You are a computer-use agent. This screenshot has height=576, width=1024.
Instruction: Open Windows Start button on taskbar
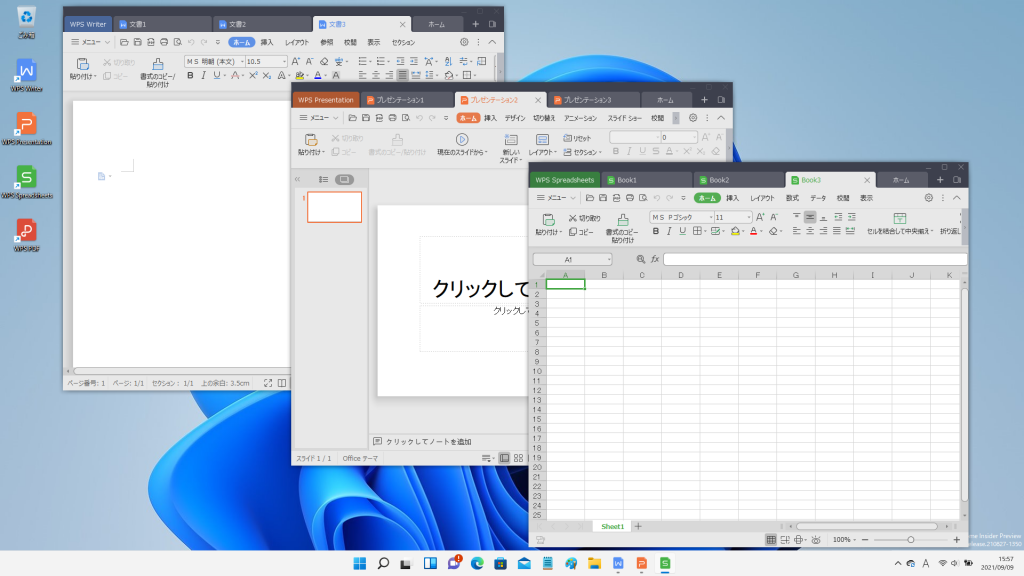click(x=360, y=564)
